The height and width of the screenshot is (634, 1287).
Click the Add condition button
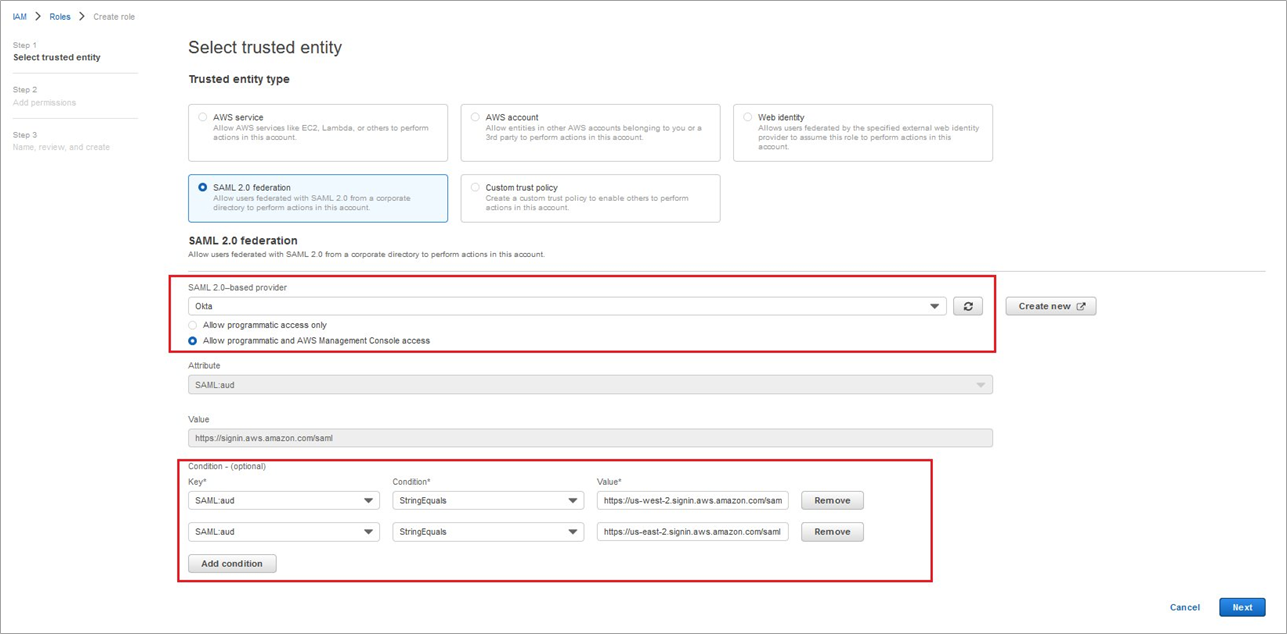point(232,564)
